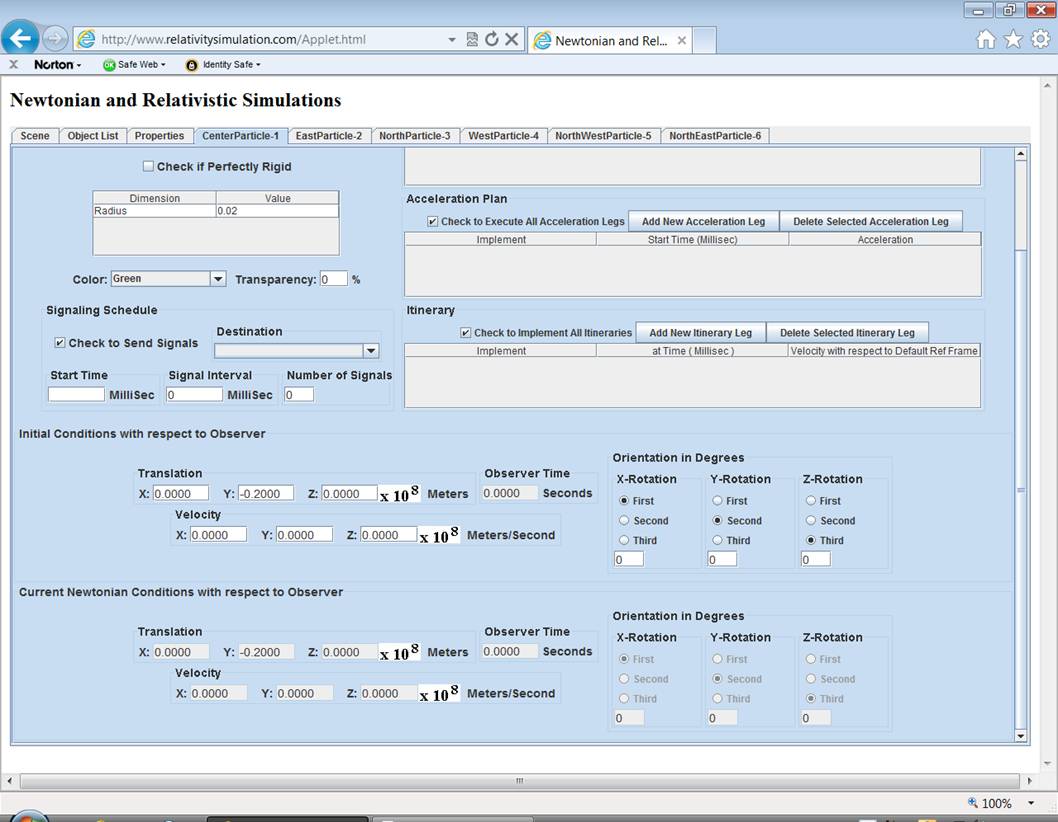
Task: Enable Check if Perfectly Rigid checkbox
Action: coord(149,166)
